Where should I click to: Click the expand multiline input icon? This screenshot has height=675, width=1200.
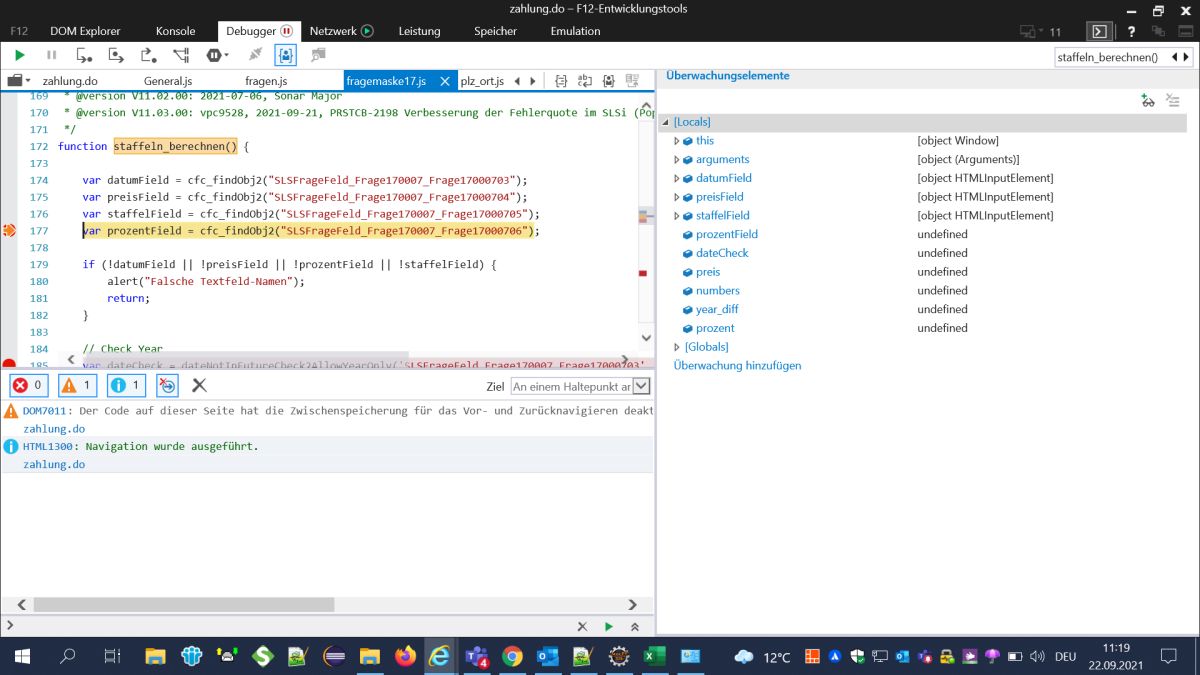(635, 627)
